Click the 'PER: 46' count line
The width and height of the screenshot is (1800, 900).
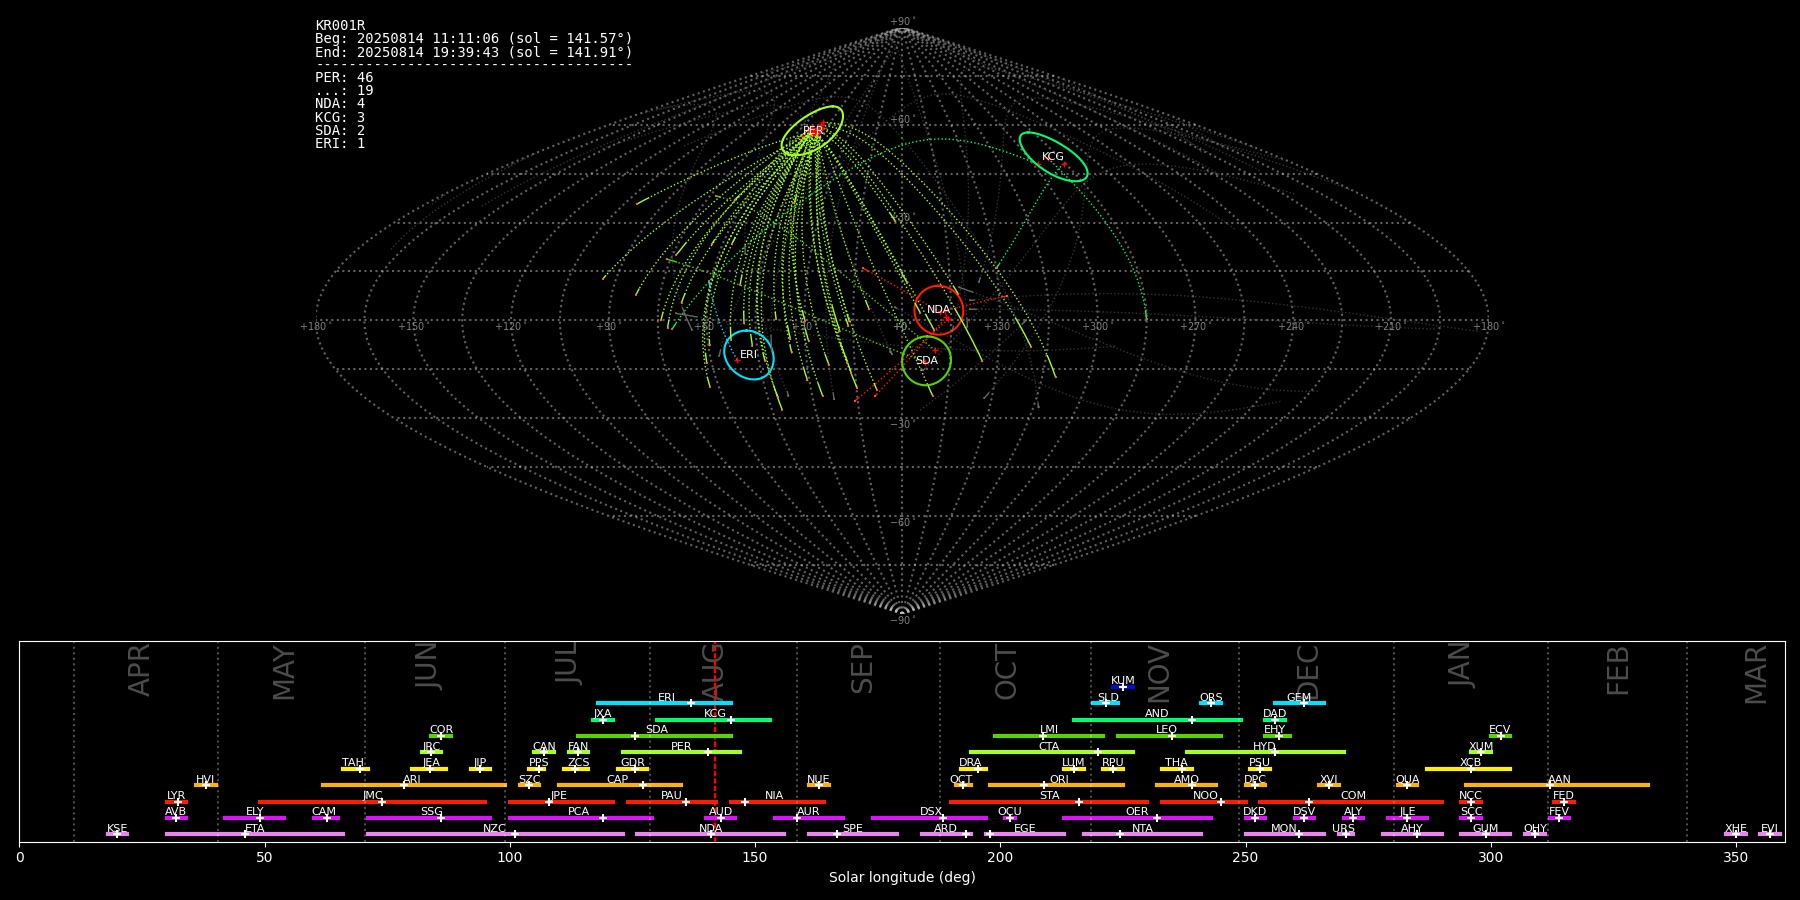tap(344, 78)
